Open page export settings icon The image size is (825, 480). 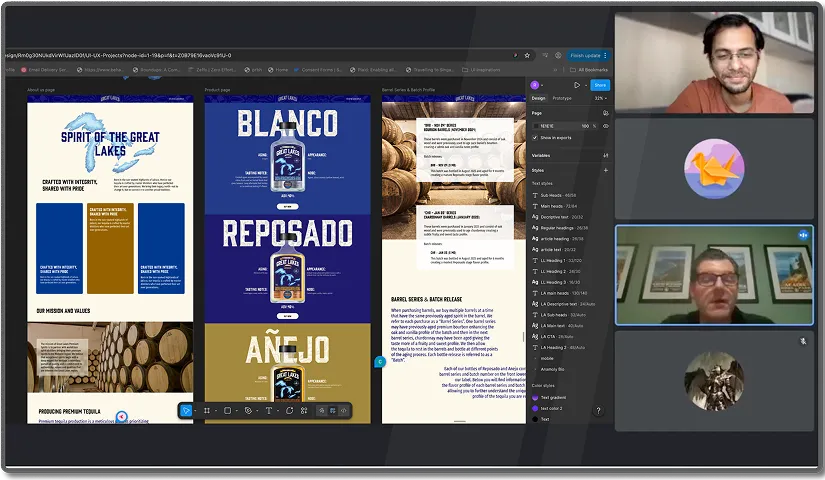click(x=606, y=113)
